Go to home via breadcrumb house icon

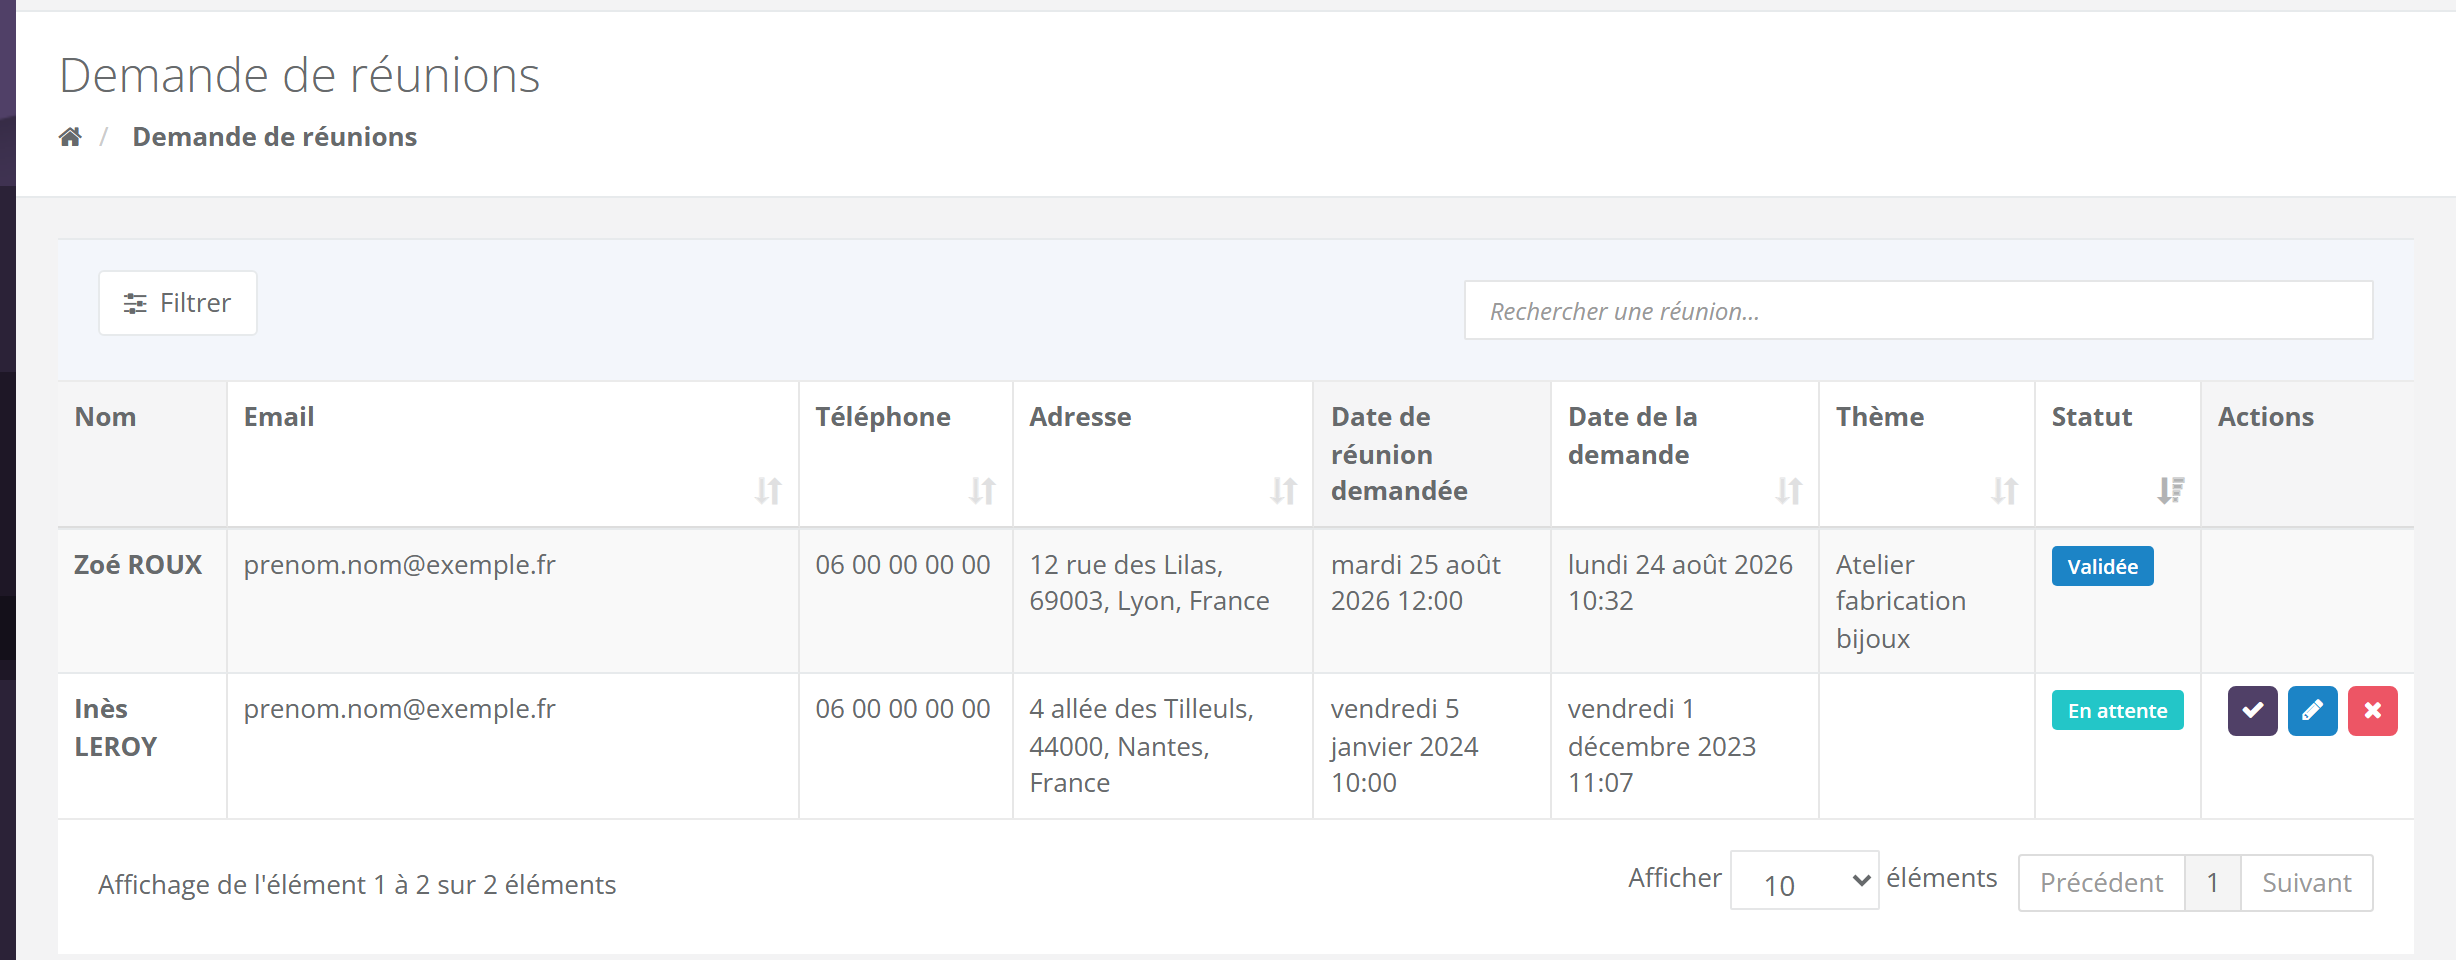(x=70, y=136)
